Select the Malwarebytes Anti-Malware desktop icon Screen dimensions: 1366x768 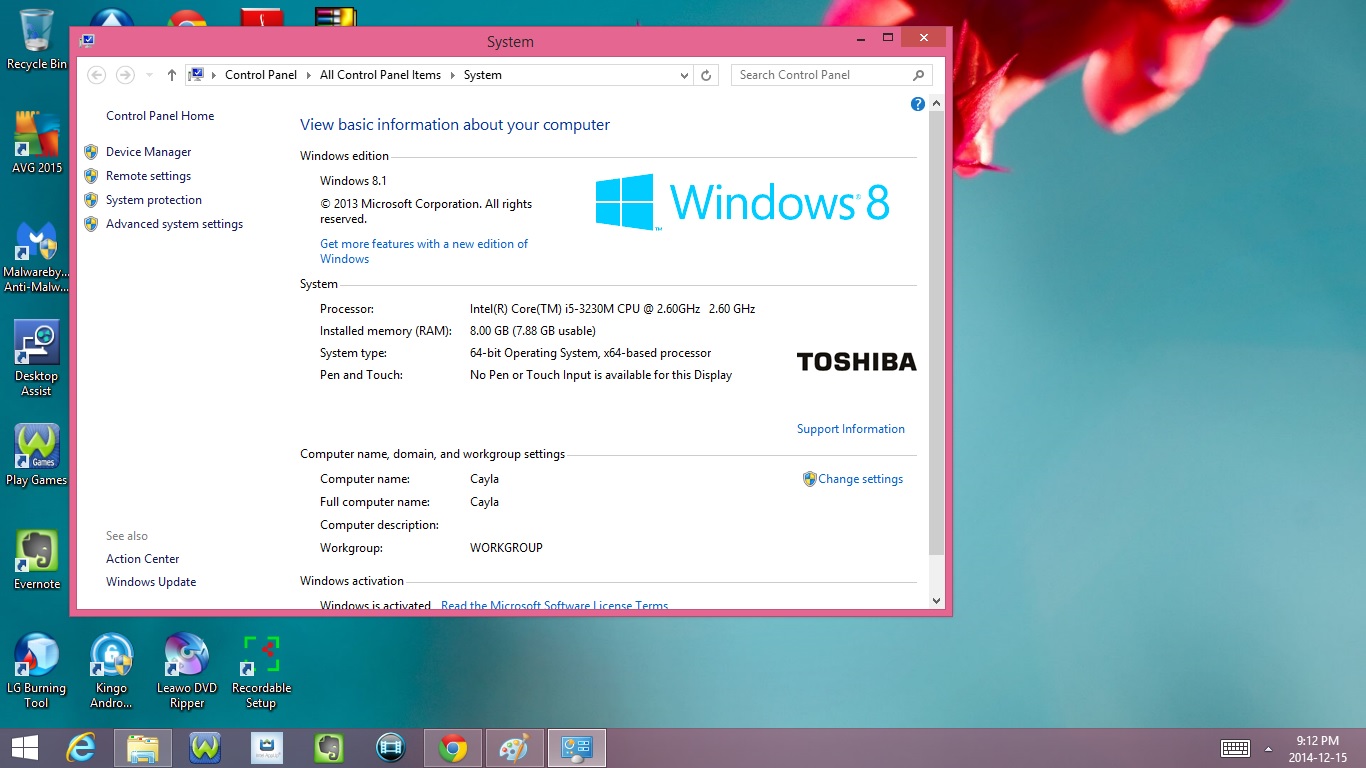(x=36, y=257)
